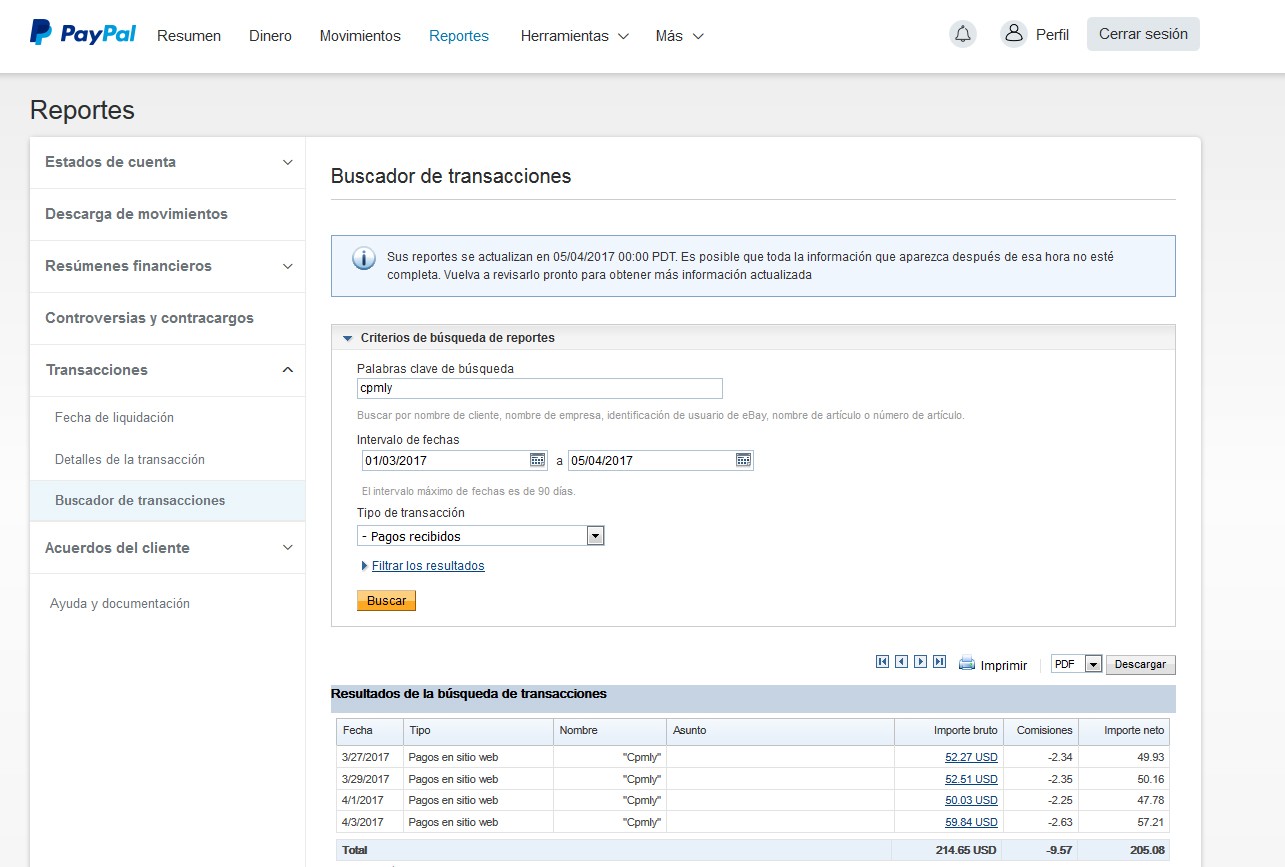
Task: Click the PayPal logo
Action: click(83, 34)
